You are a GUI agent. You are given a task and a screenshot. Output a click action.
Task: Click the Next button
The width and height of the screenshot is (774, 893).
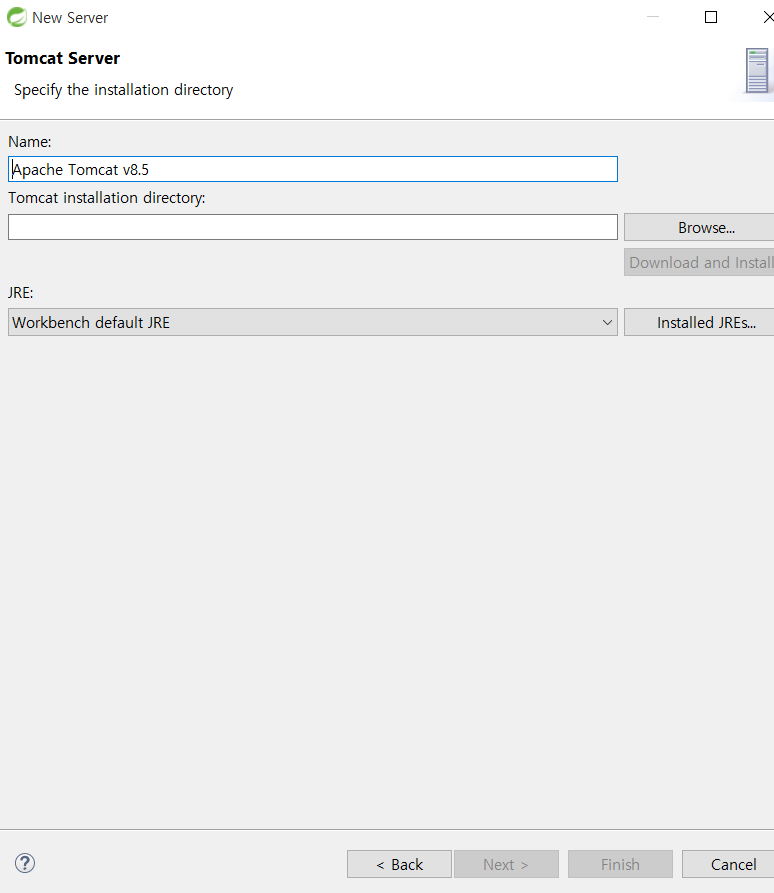point(506,865)
